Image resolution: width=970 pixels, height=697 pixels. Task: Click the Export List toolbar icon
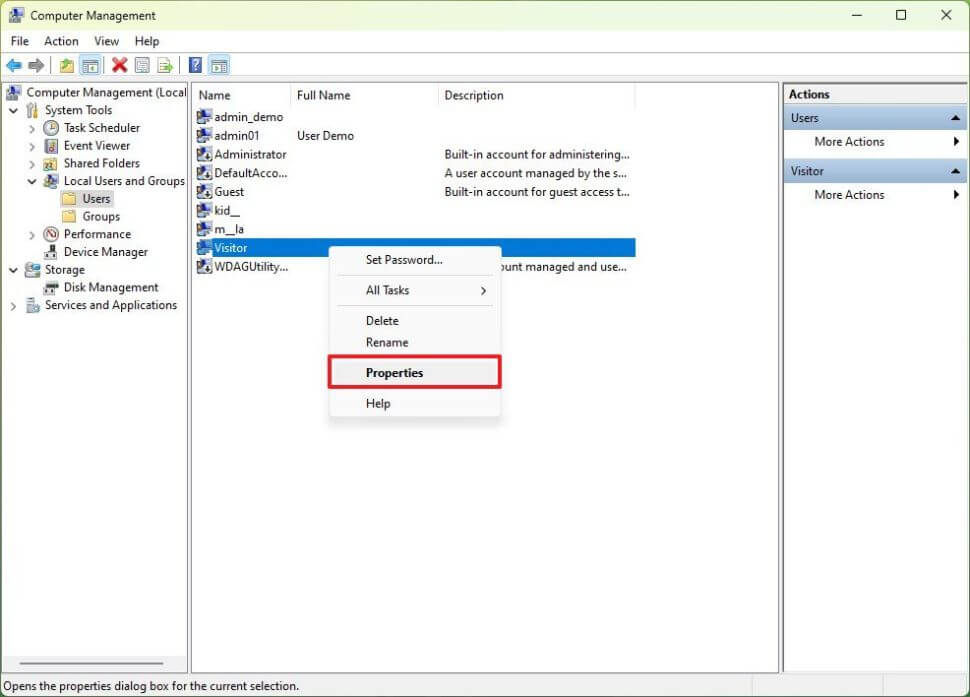coord(165,65)
